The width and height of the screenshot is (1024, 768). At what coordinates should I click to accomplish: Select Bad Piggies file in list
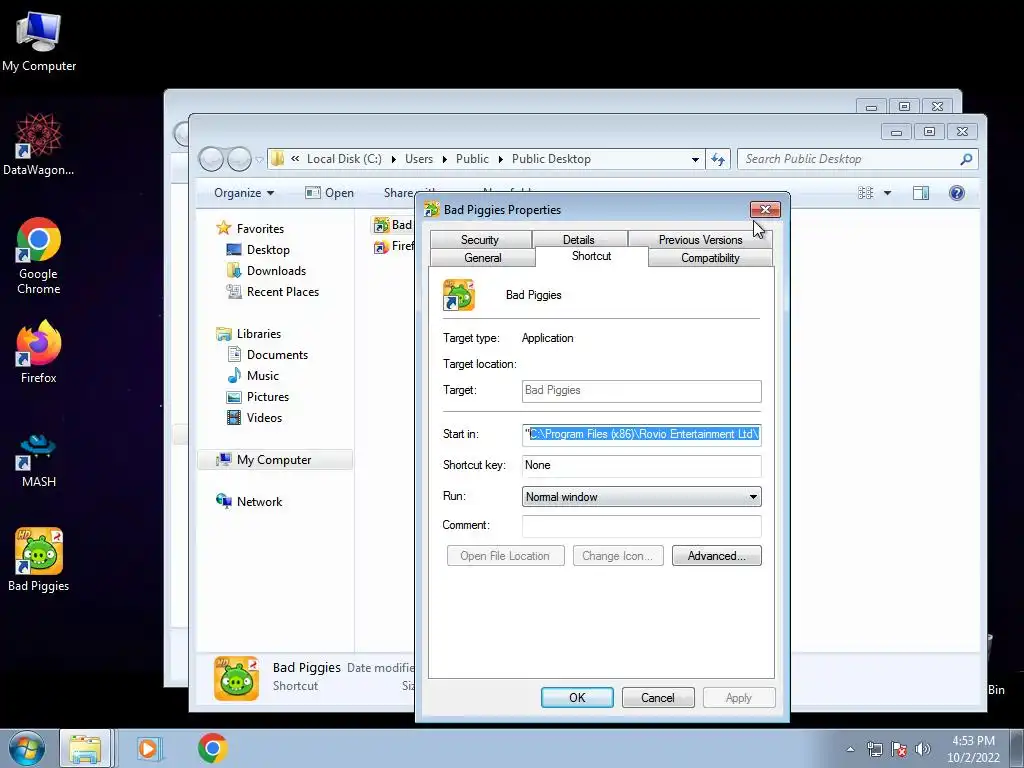coord(394,225)
